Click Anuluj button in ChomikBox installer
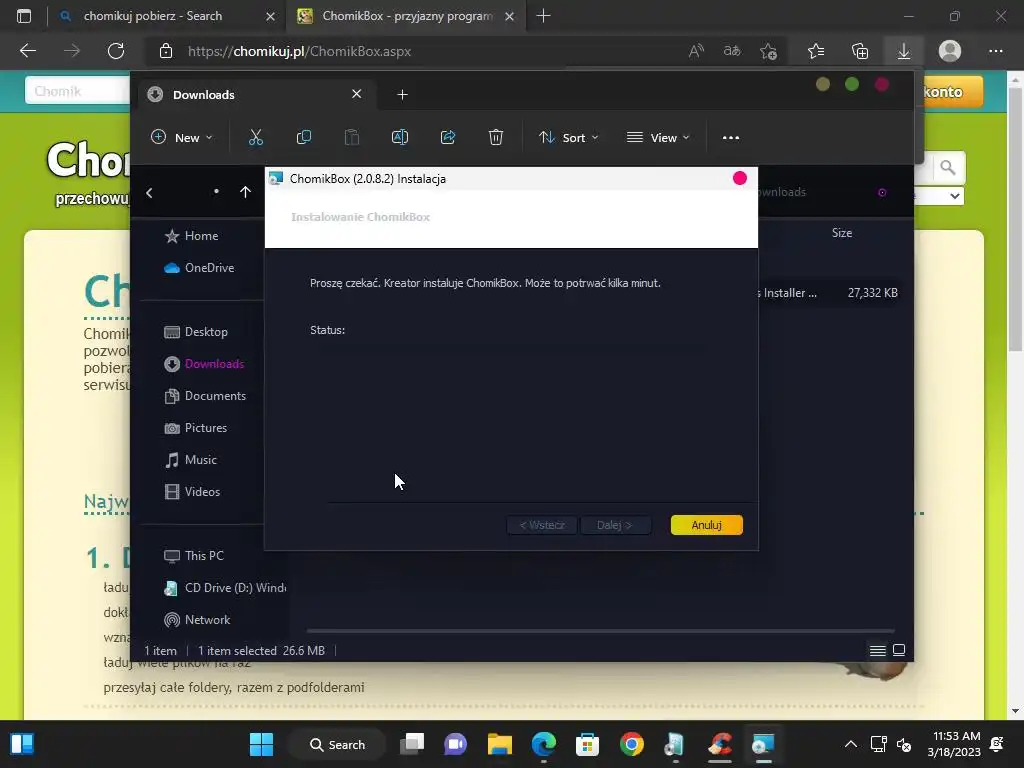 (707, 525)
